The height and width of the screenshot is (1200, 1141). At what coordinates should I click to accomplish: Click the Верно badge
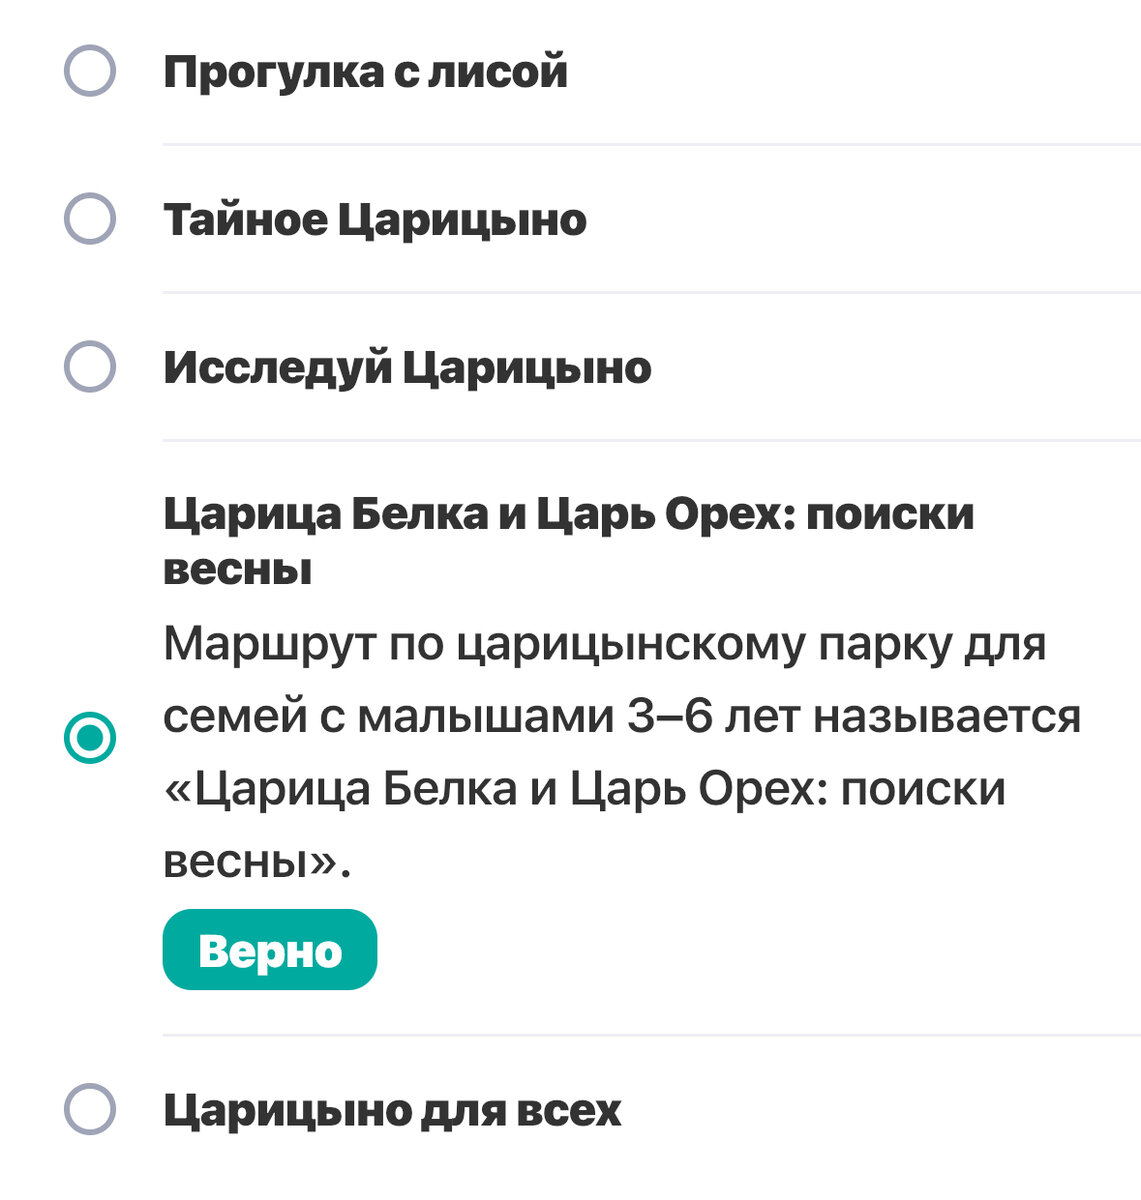click(269, 951)
